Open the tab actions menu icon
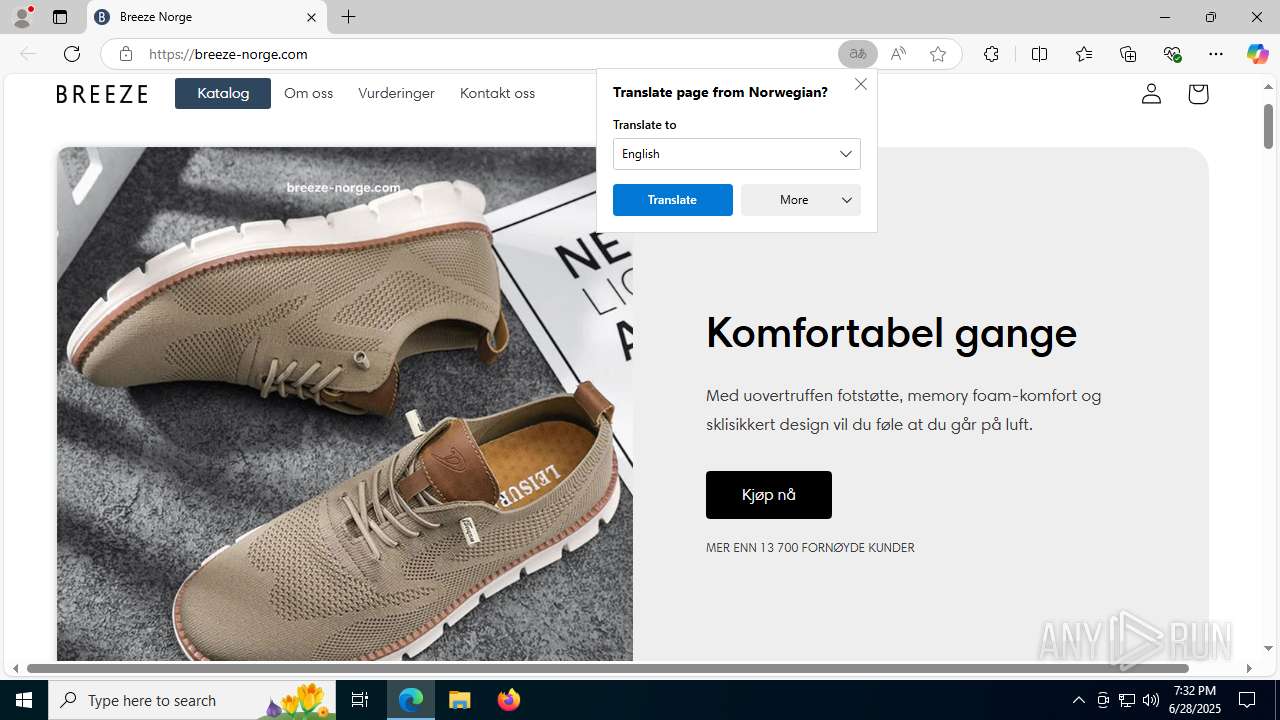This screenshot has height=720, width=1280. tap(60, 17)
